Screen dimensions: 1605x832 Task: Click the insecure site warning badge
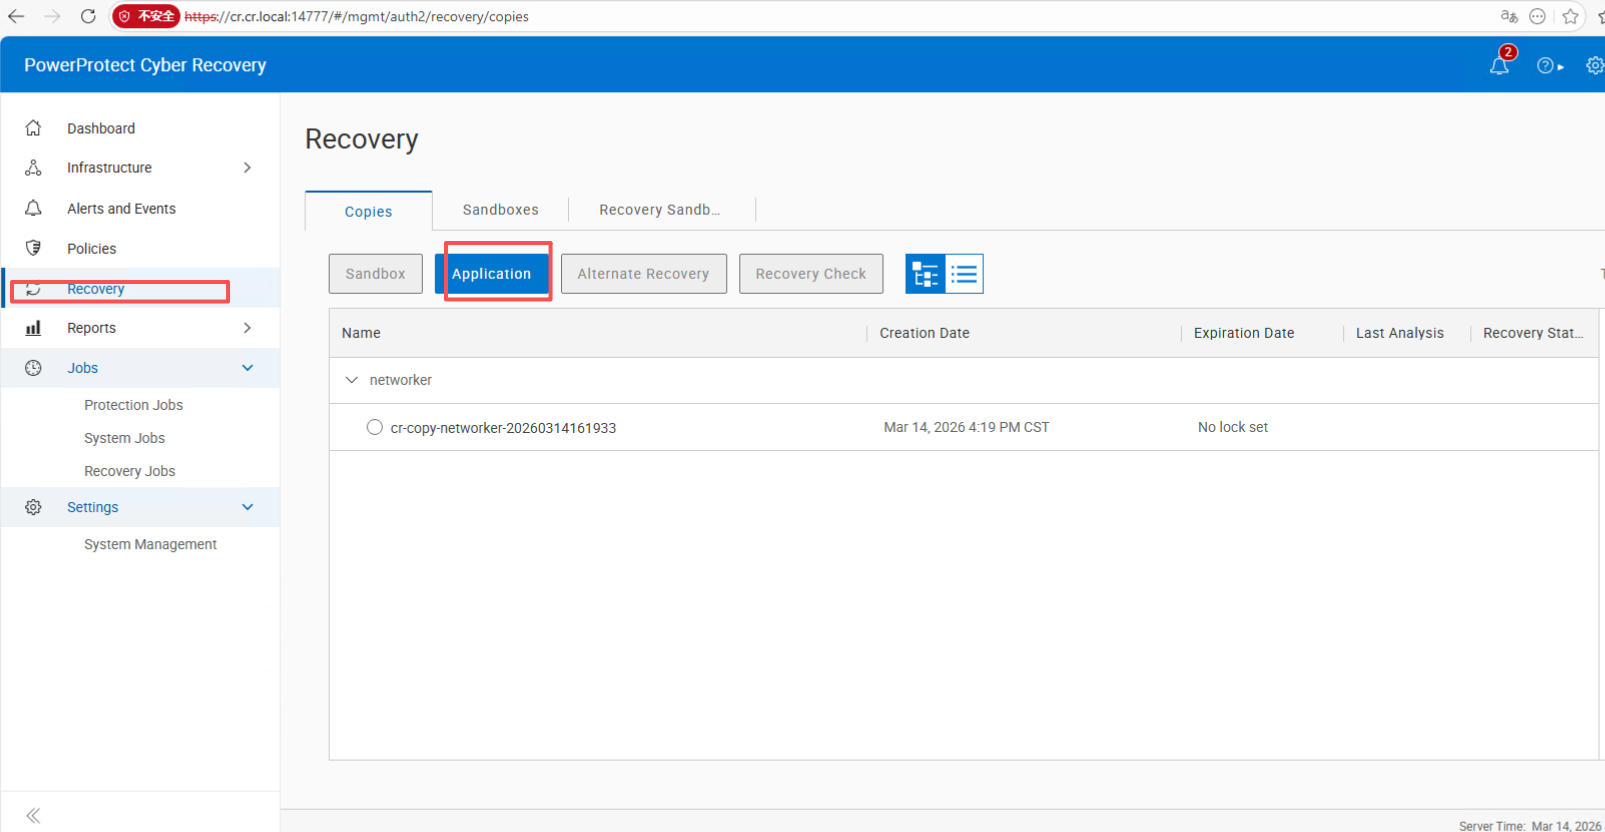coord(146,16)
